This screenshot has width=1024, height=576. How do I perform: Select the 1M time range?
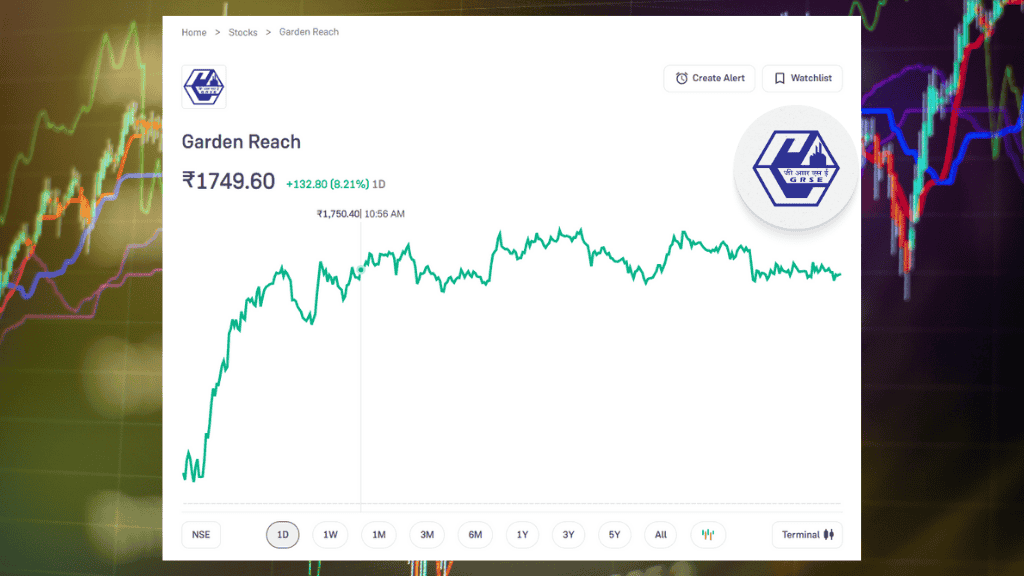379,535
